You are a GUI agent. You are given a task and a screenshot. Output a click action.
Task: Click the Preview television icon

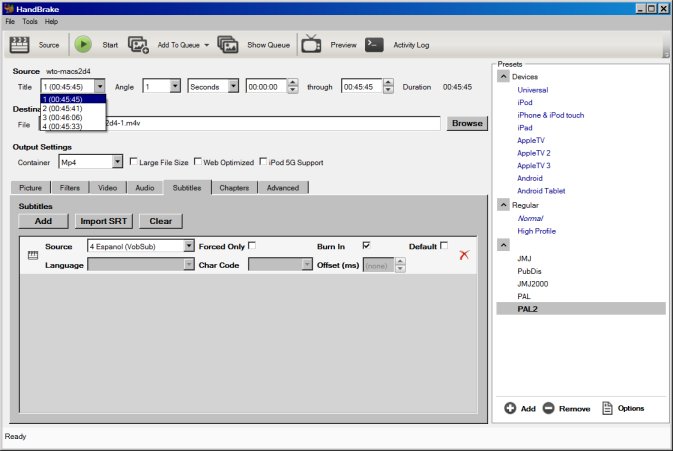(311, 44)
